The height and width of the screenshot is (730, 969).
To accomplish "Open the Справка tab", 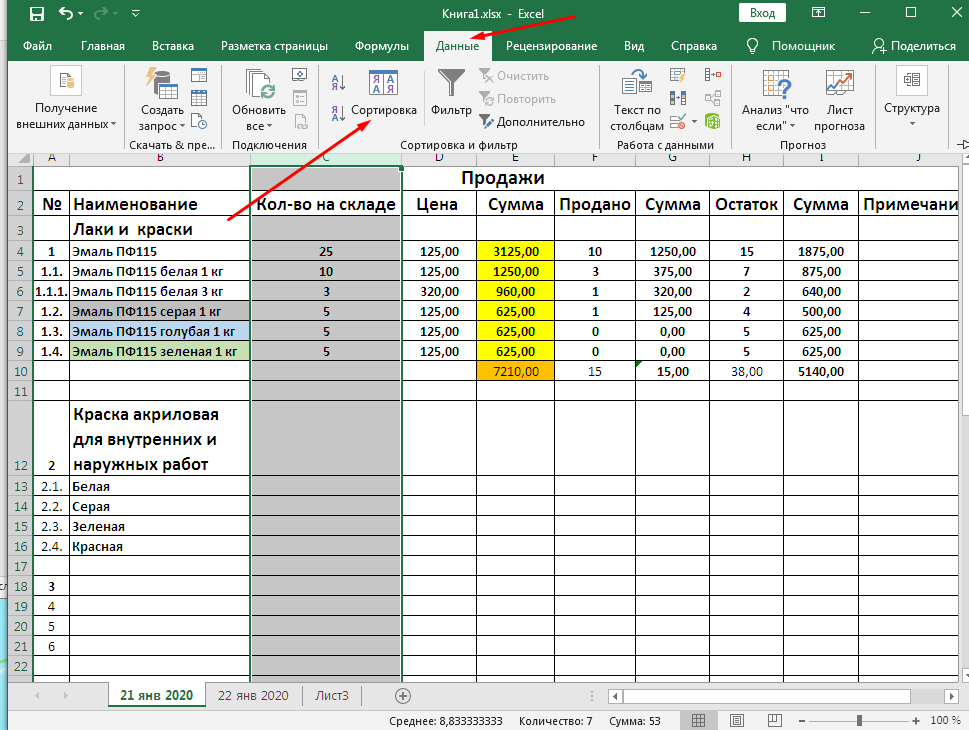I will click(693, 46).
